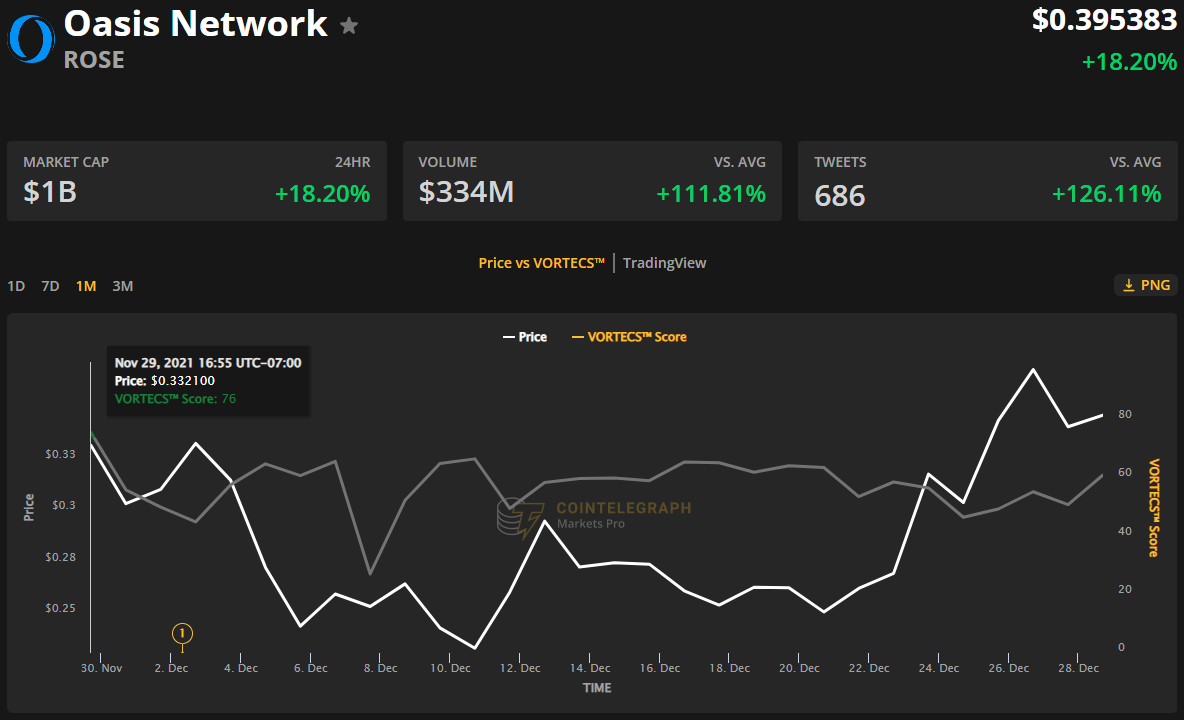The height and width of the screenshot is (720, 1184).
Task: Toggle the VORTECS Score series in legend
Action: point(628,337)
